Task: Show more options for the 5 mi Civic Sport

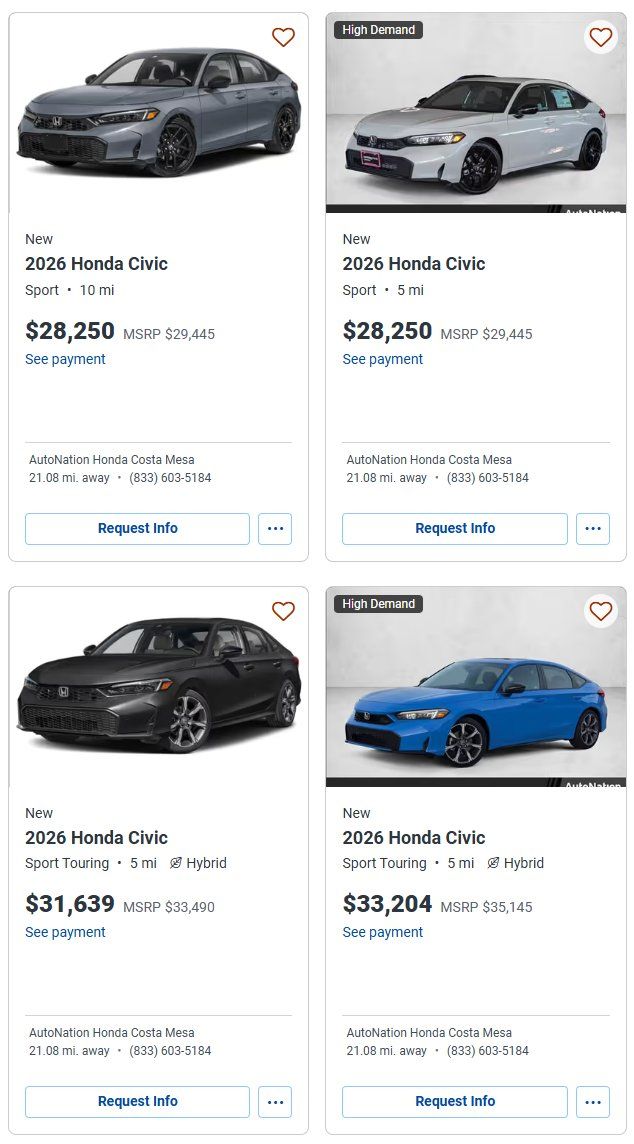Action: [x=592, y=529]
